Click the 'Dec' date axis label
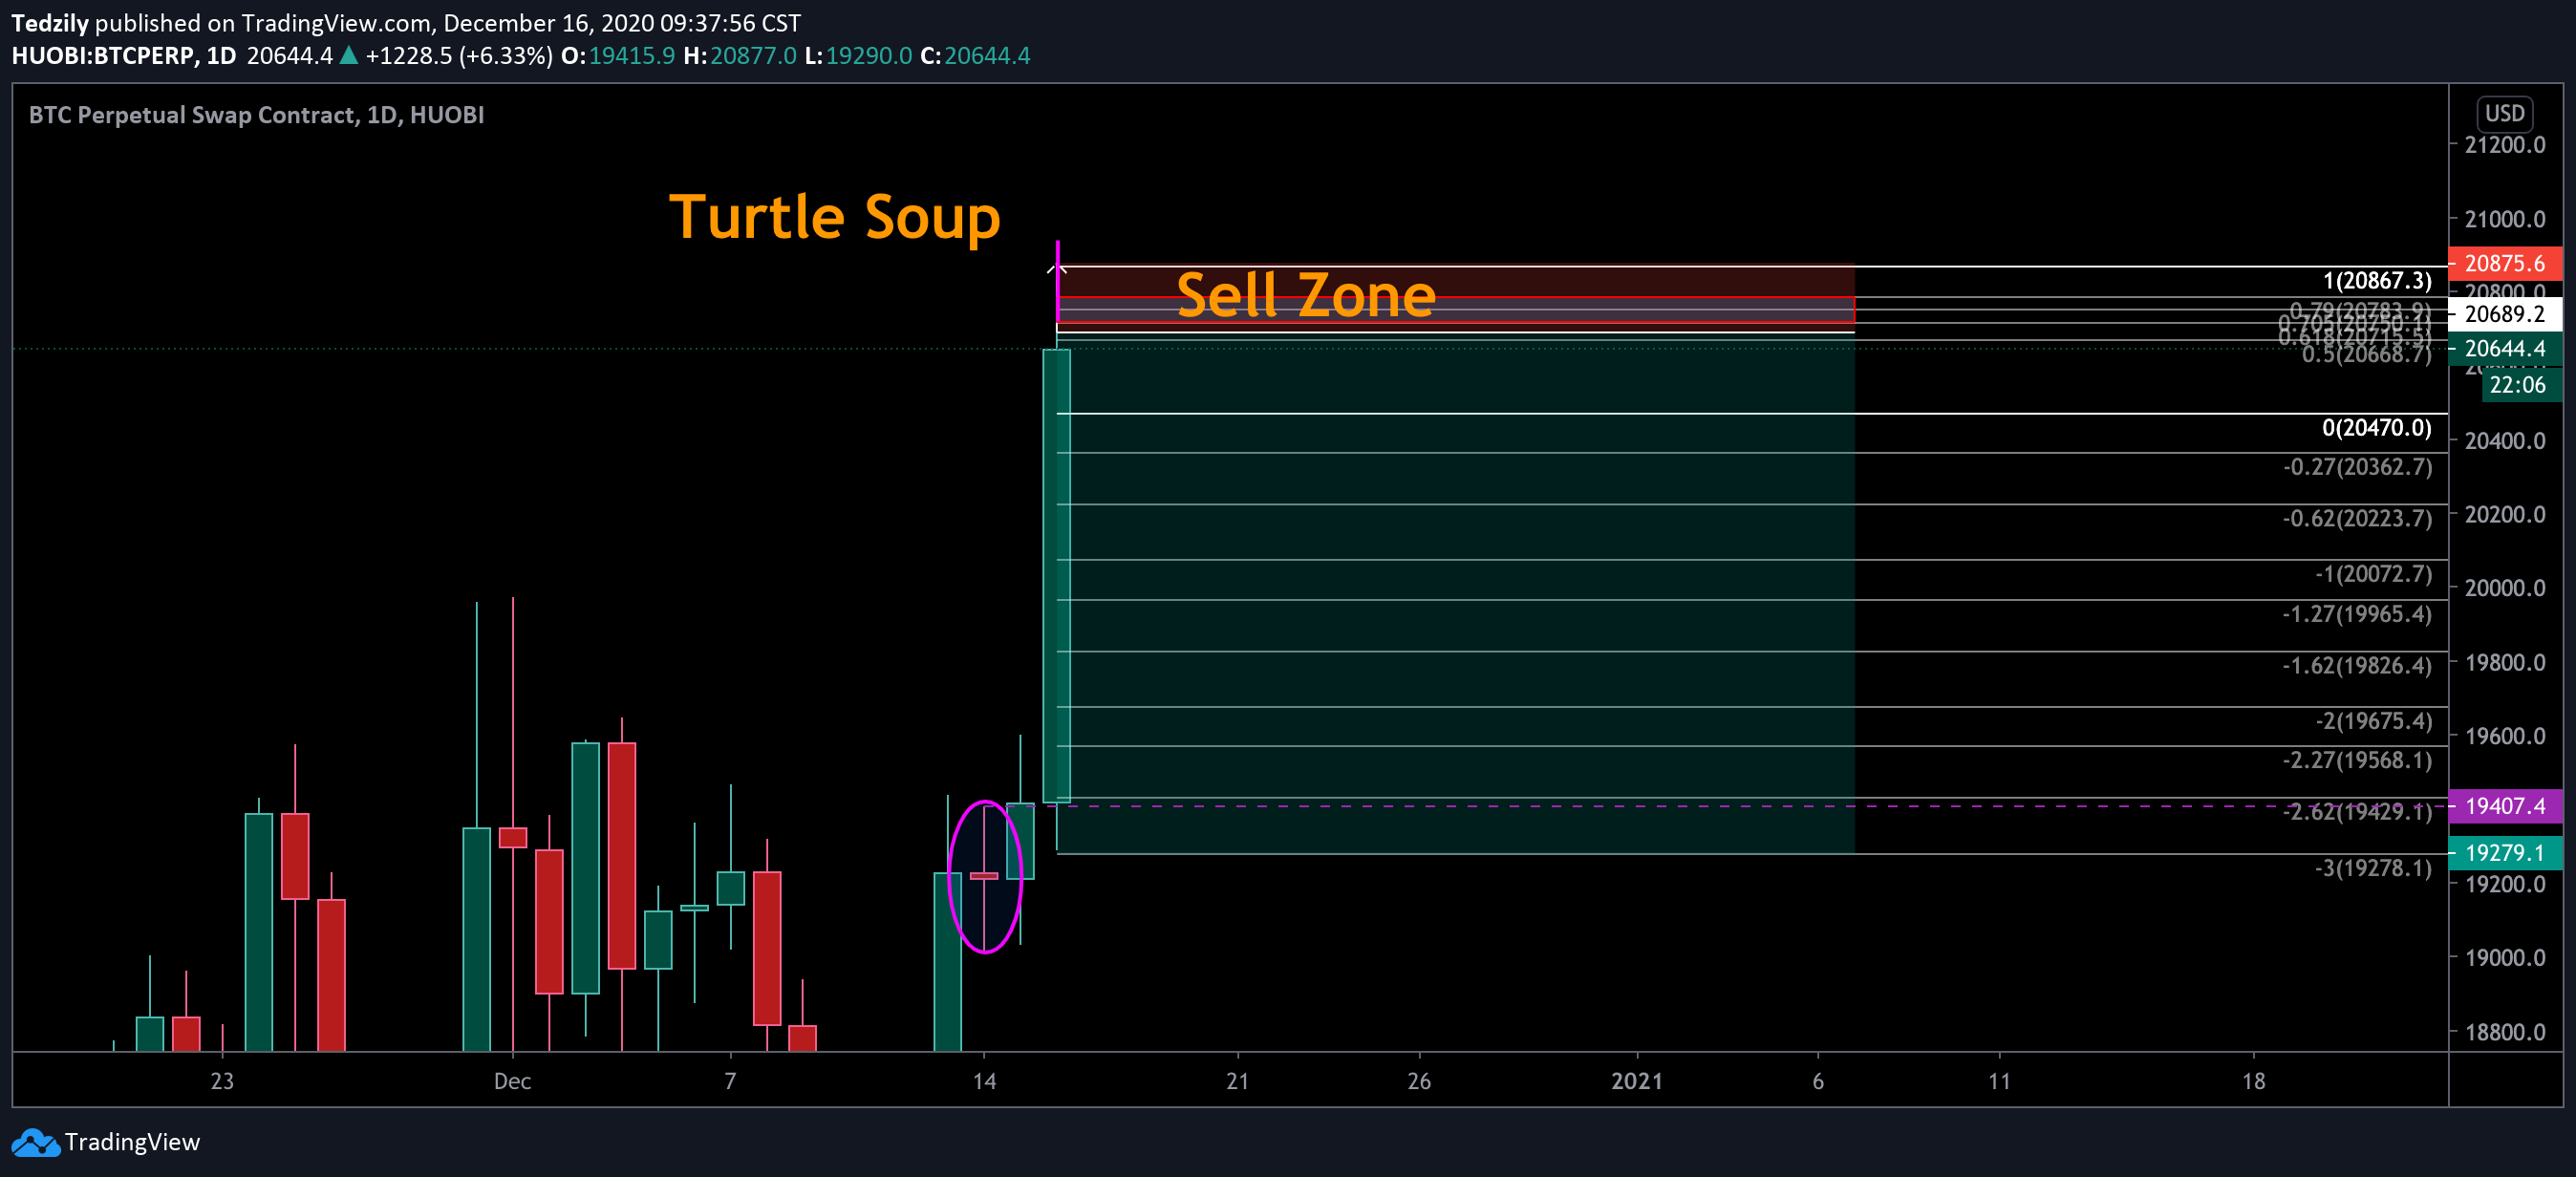Image resolution: width=2576 pixels, height=1177 pixels. 512,1081
